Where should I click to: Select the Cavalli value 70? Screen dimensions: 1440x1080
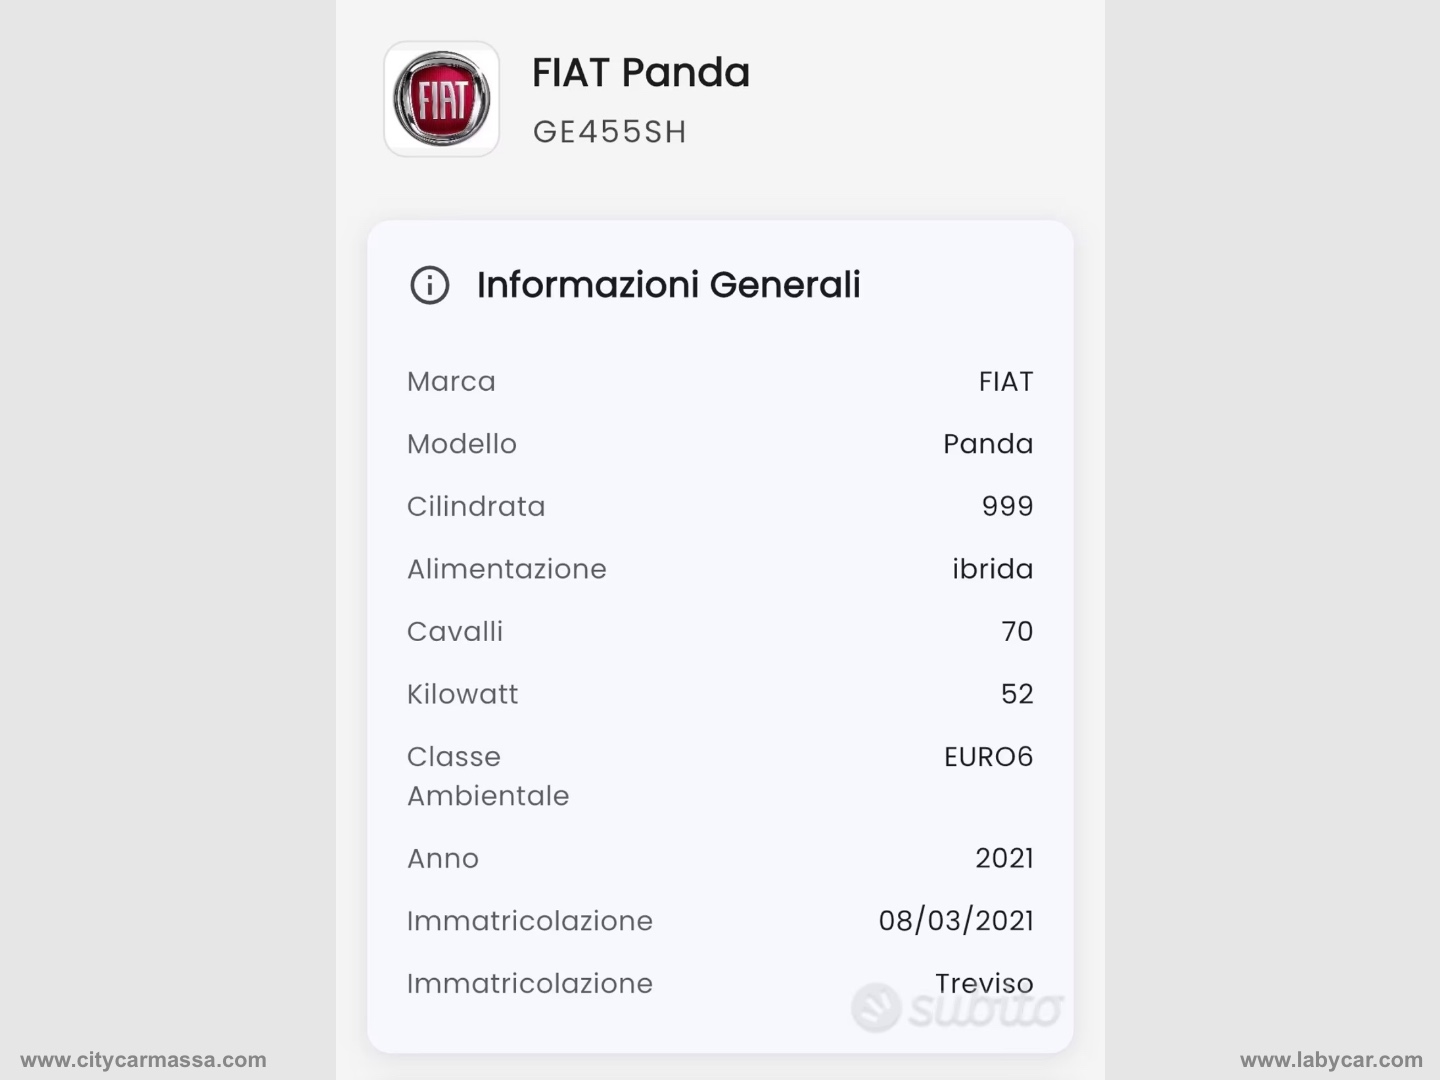click(1016, 631)
